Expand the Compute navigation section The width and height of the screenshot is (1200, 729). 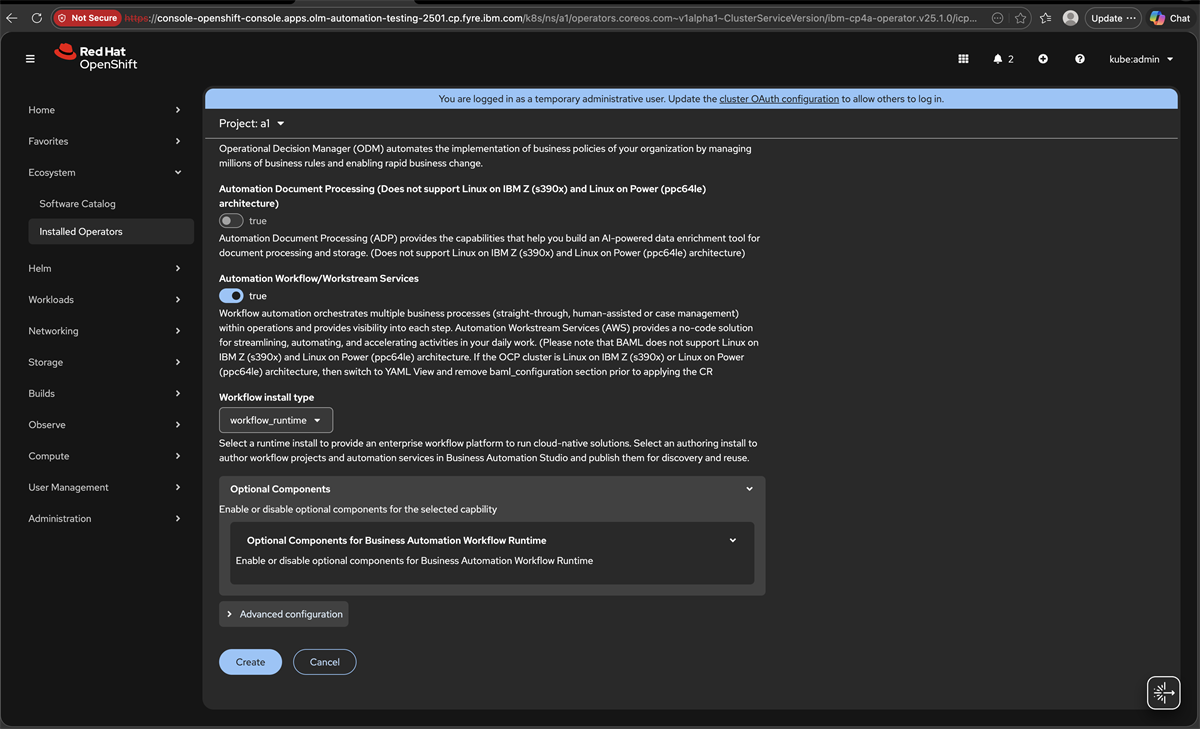click(105, 456)
